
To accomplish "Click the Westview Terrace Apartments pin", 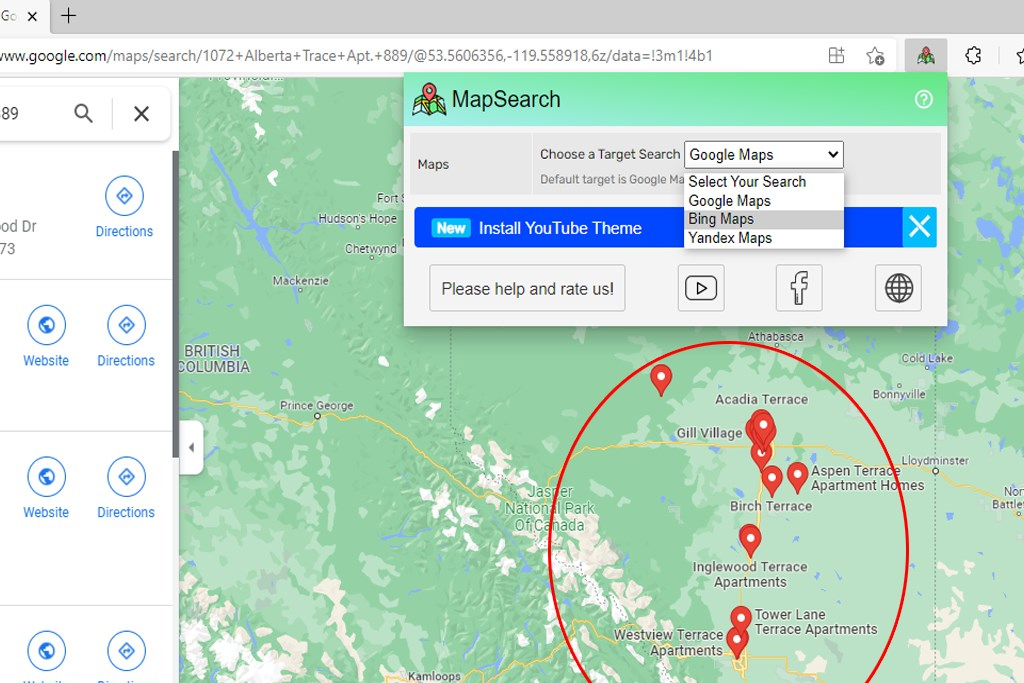I will 737,642.
